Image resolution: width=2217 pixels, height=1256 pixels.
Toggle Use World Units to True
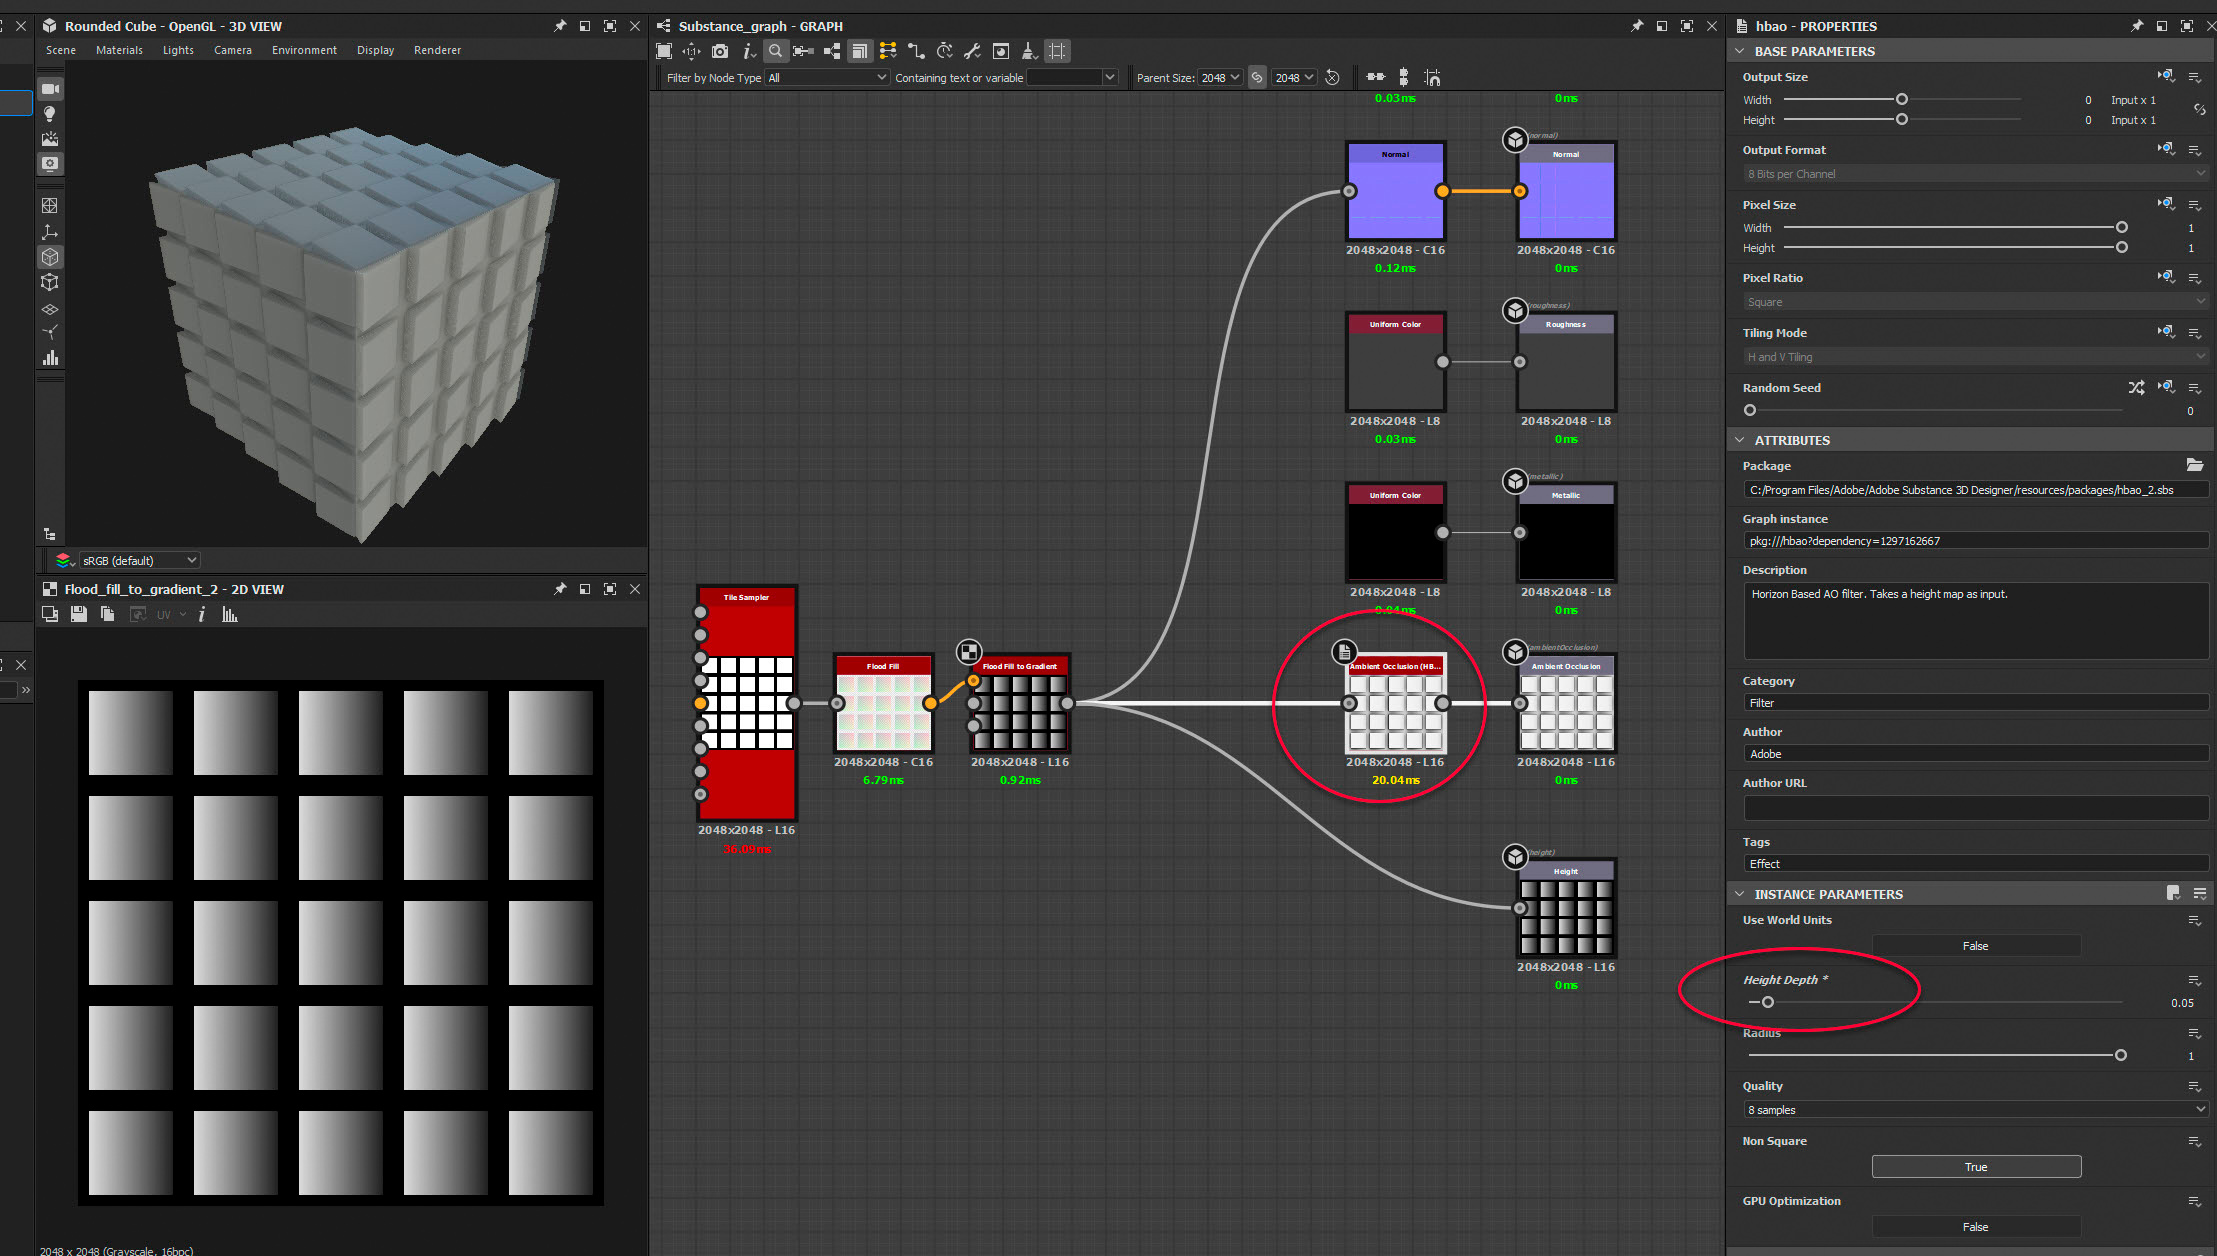(1973, 945)
